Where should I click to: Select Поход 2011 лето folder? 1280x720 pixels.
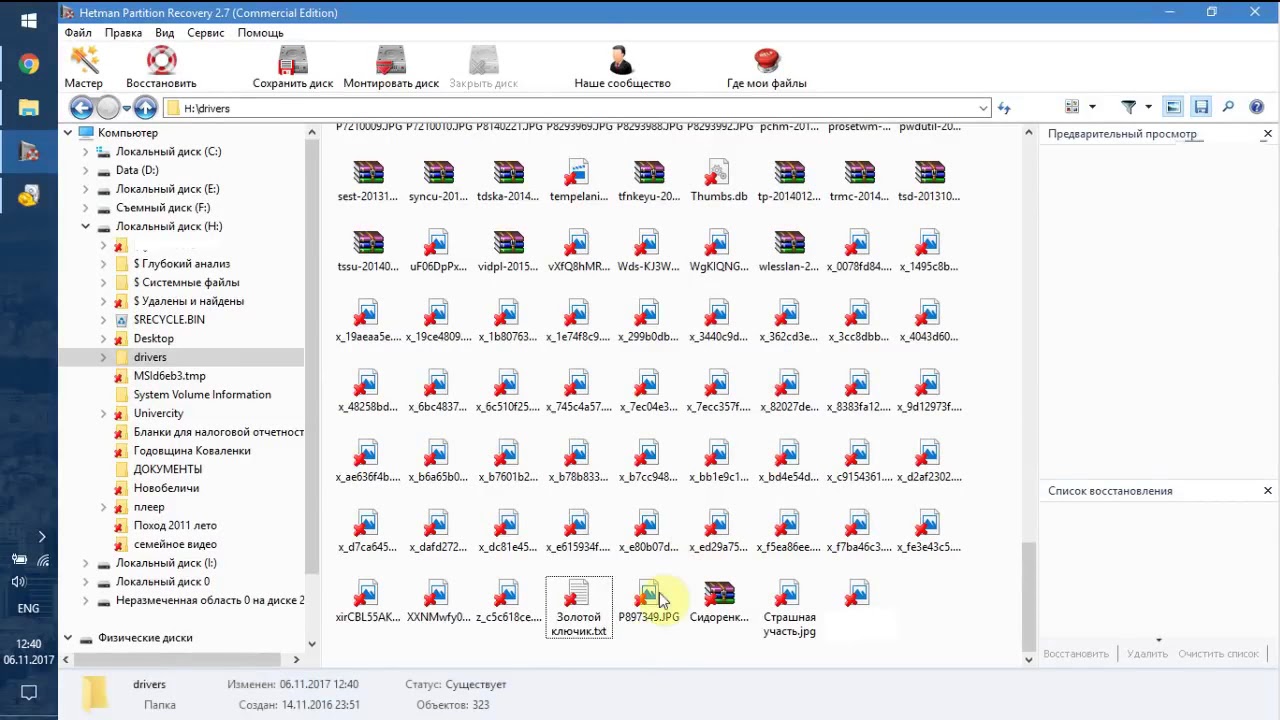click(175, 525)
